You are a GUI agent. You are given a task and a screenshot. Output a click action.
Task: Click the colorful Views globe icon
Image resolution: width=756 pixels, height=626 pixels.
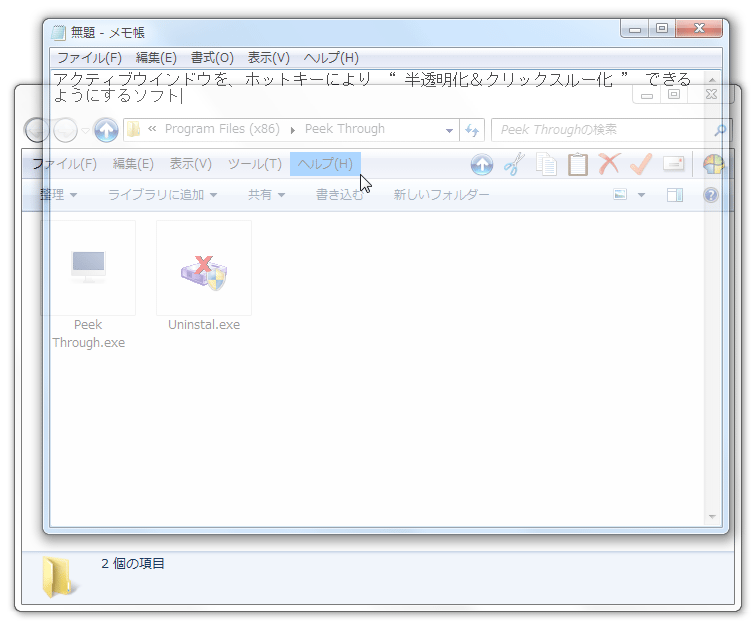pos(714,164)
